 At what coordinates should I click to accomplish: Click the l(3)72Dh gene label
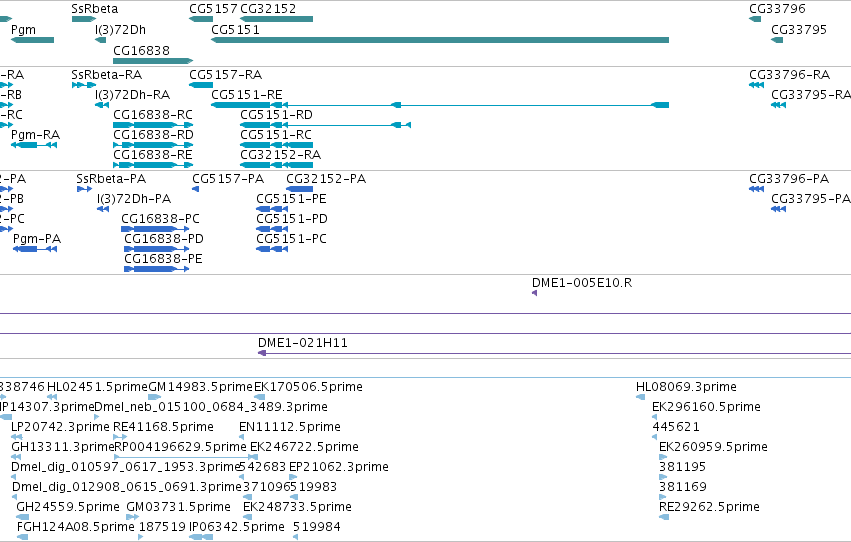click(120, 30)
